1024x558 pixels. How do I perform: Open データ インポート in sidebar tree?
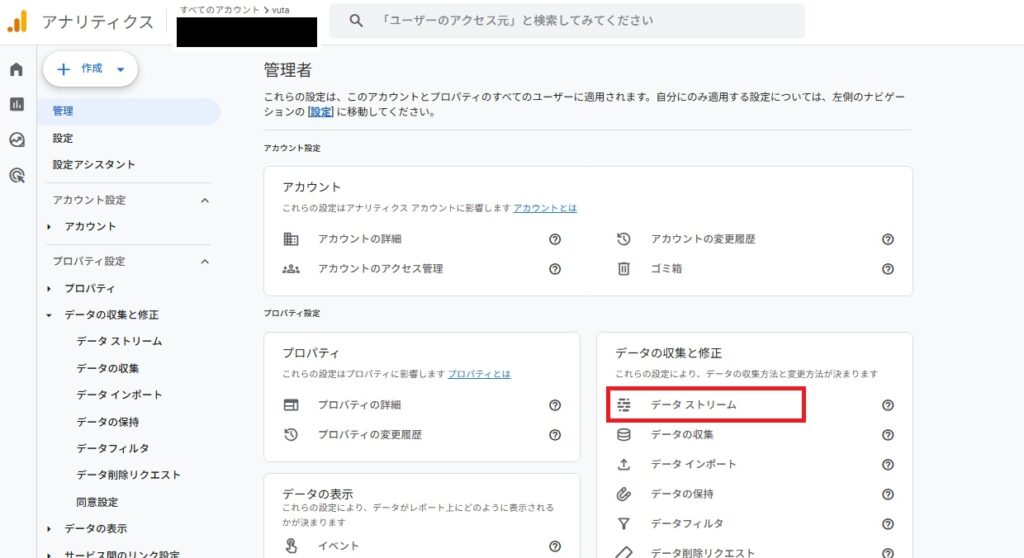coord(119,395)
